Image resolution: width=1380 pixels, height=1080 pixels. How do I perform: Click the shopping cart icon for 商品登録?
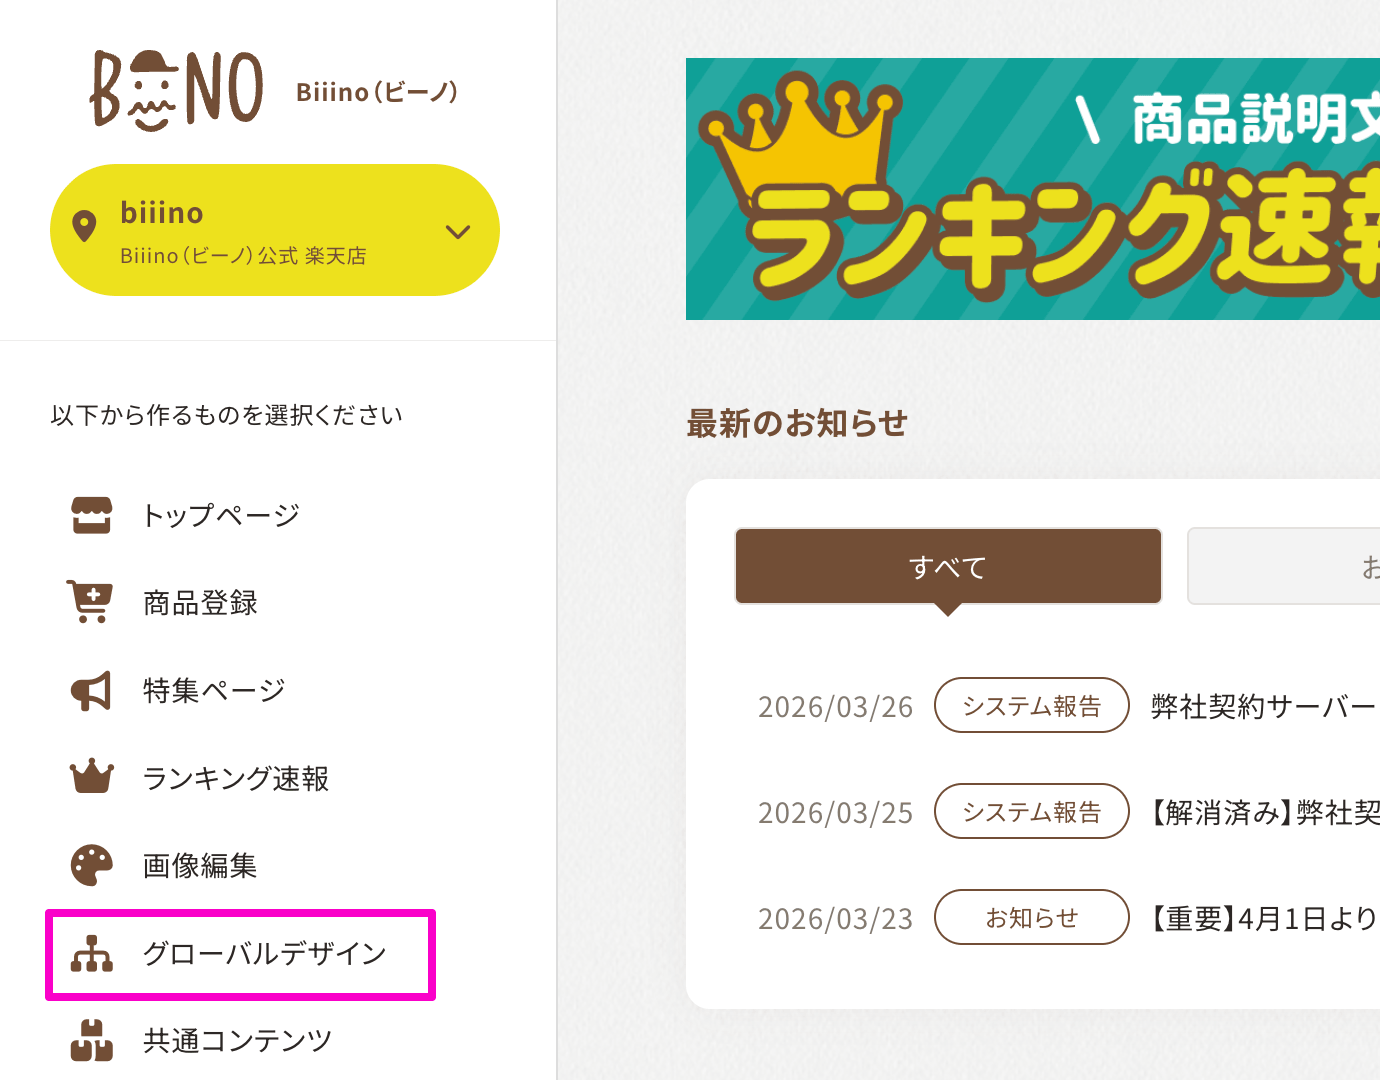pos(90,602)
